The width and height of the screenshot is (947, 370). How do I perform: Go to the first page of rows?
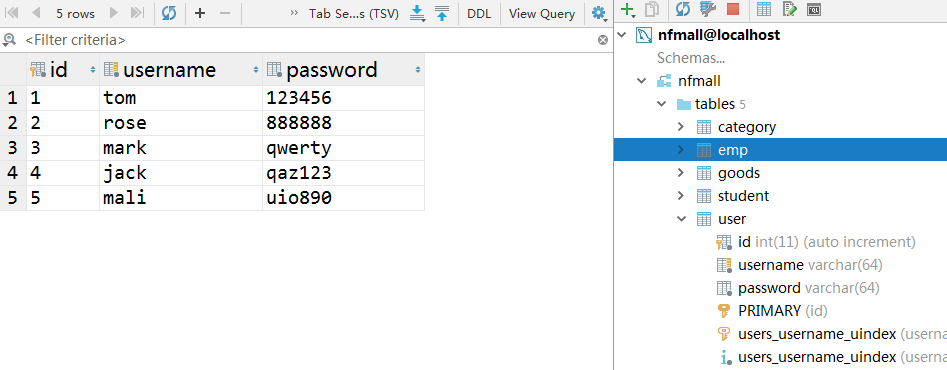coord(12,13)
